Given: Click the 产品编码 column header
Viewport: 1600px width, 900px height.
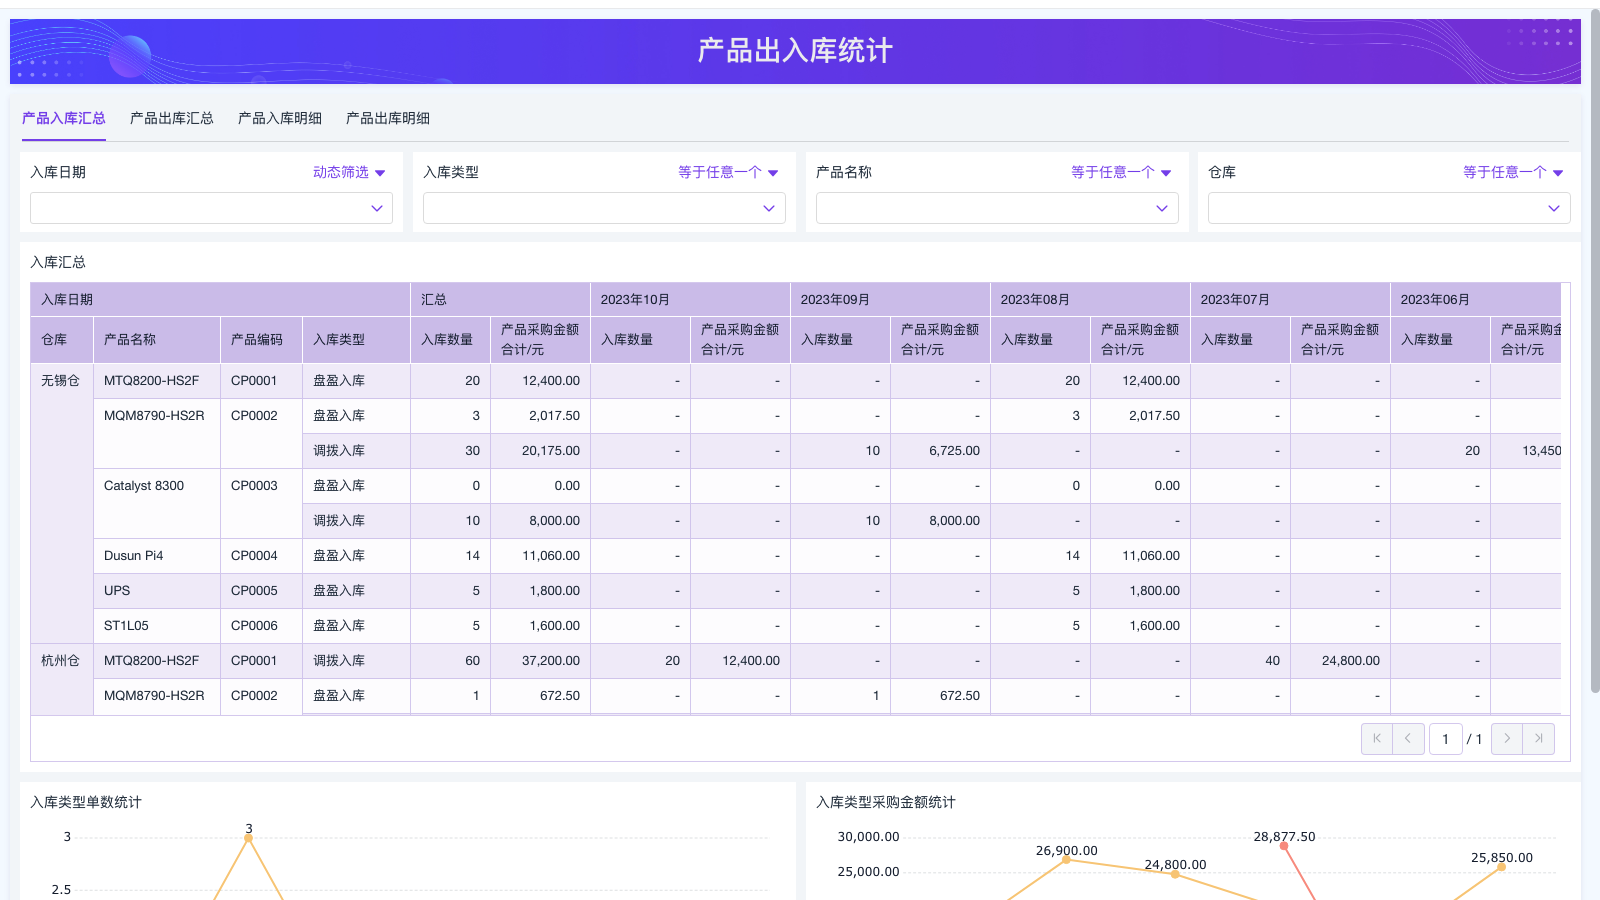Looking at the screenshot, I should pos(261,340).
